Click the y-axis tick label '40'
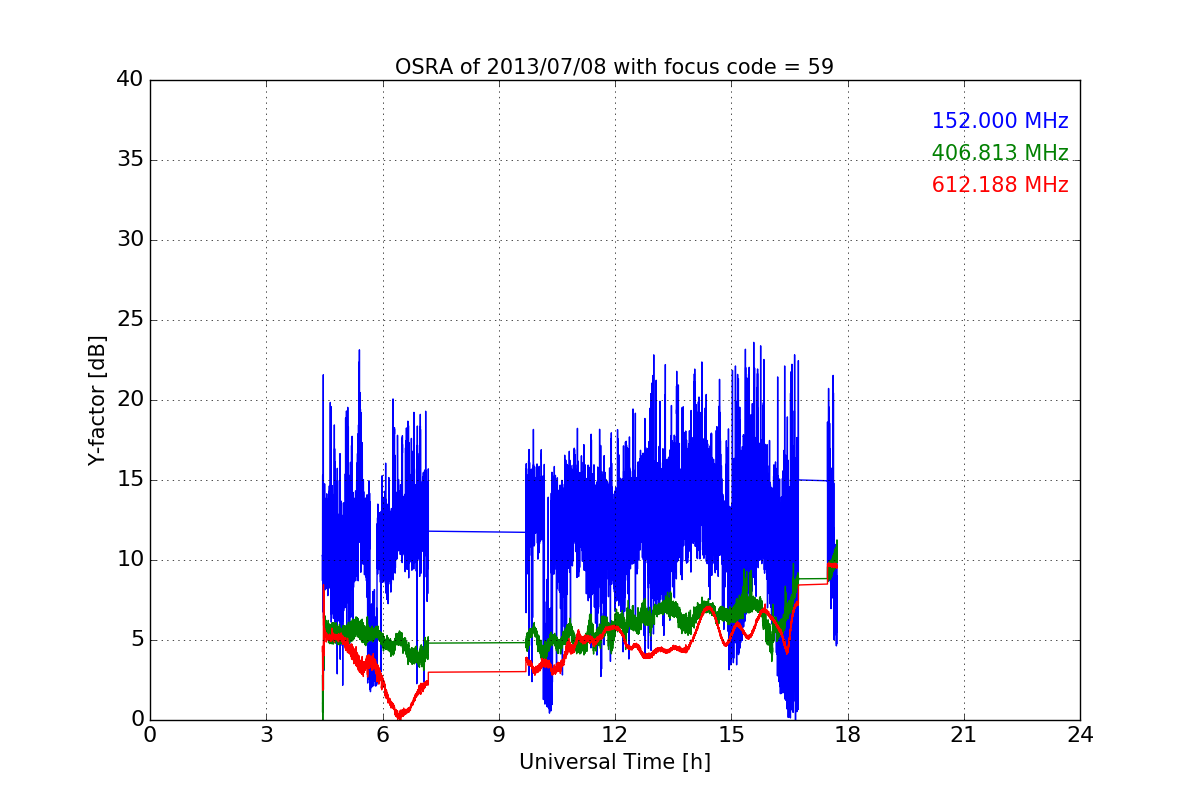The image size is (1200, 800). pyautogui.click(x=130, y=80)
